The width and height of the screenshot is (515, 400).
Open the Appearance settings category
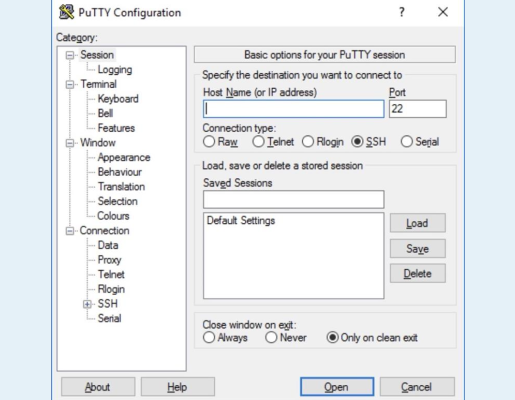(124, 158)
